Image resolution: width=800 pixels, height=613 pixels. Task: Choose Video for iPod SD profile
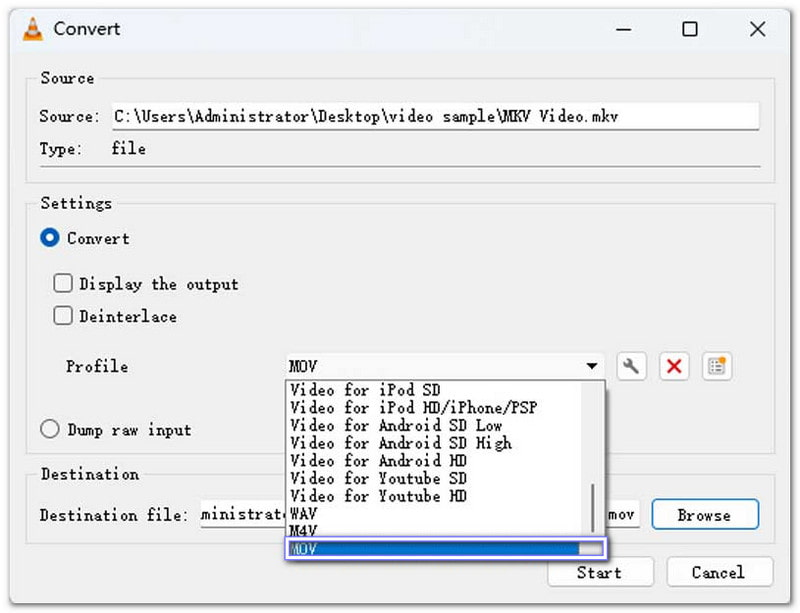[x=434, y=390]
